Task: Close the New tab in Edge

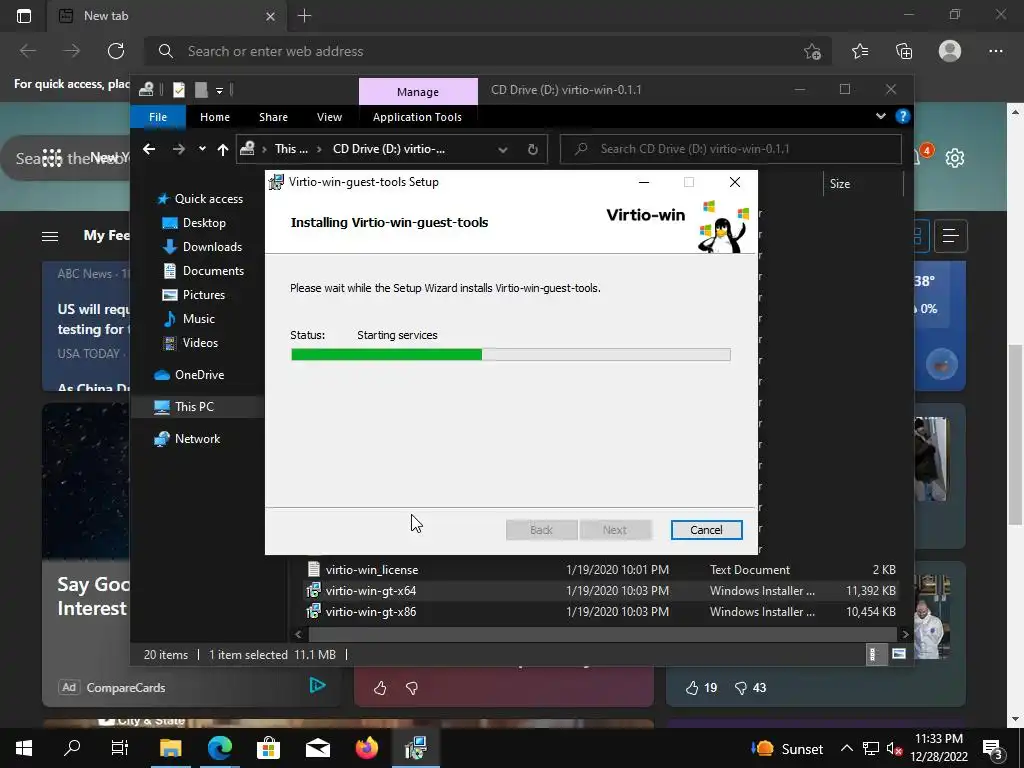Action: (x=270, y=16)
